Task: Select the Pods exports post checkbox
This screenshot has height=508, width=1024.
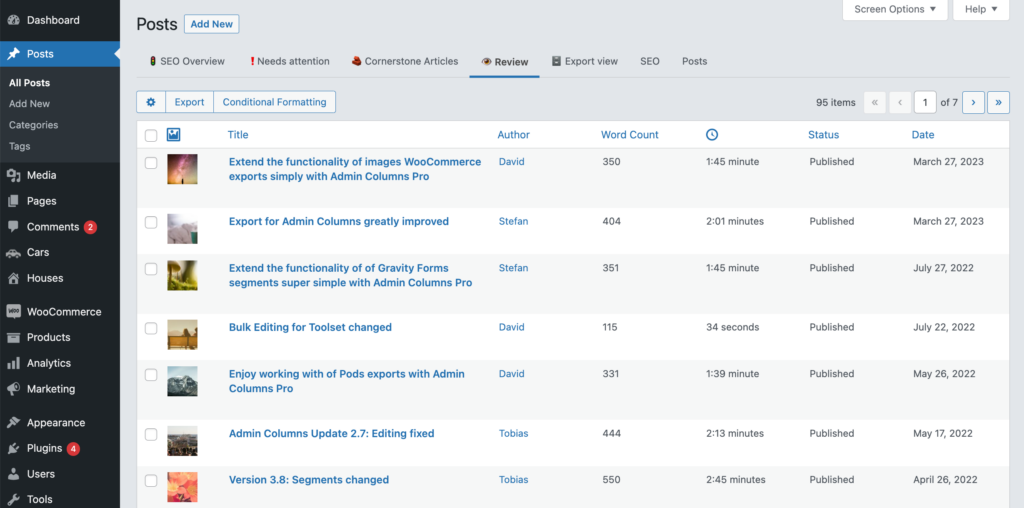Action: 151,375
